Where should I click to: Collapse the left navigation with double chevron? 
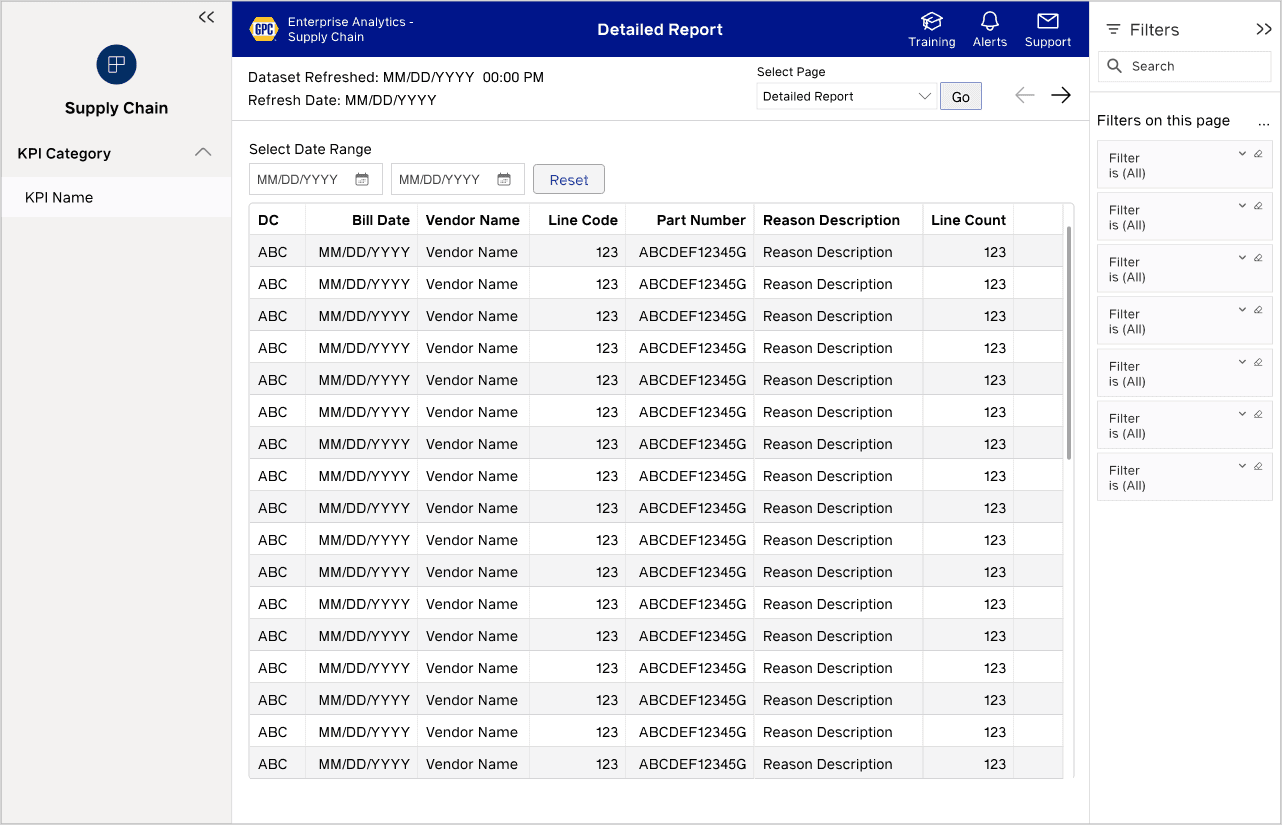tap(206, 17)
